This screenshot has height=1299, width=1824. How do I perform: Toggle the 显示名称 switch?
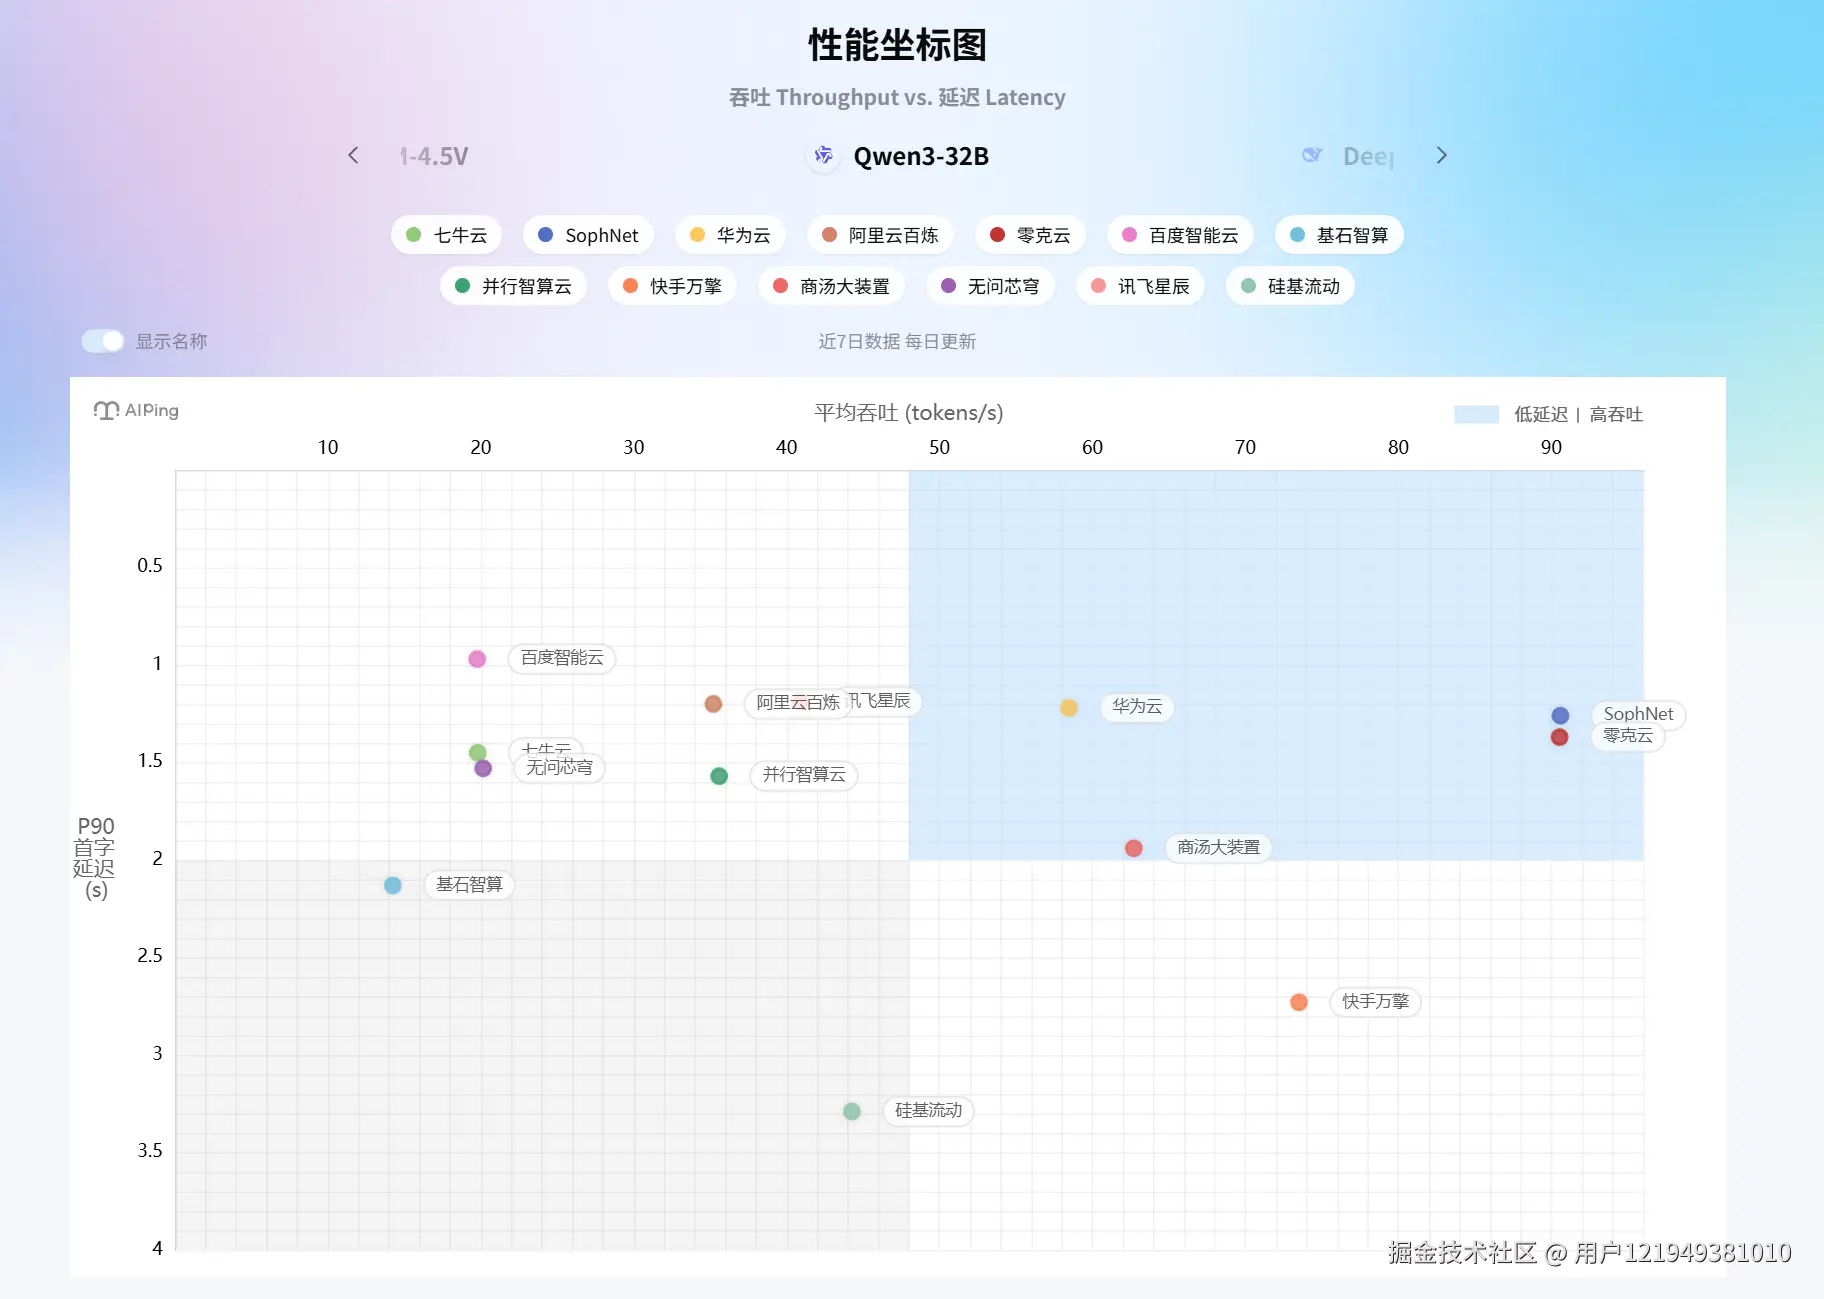[x=103, y=341]
